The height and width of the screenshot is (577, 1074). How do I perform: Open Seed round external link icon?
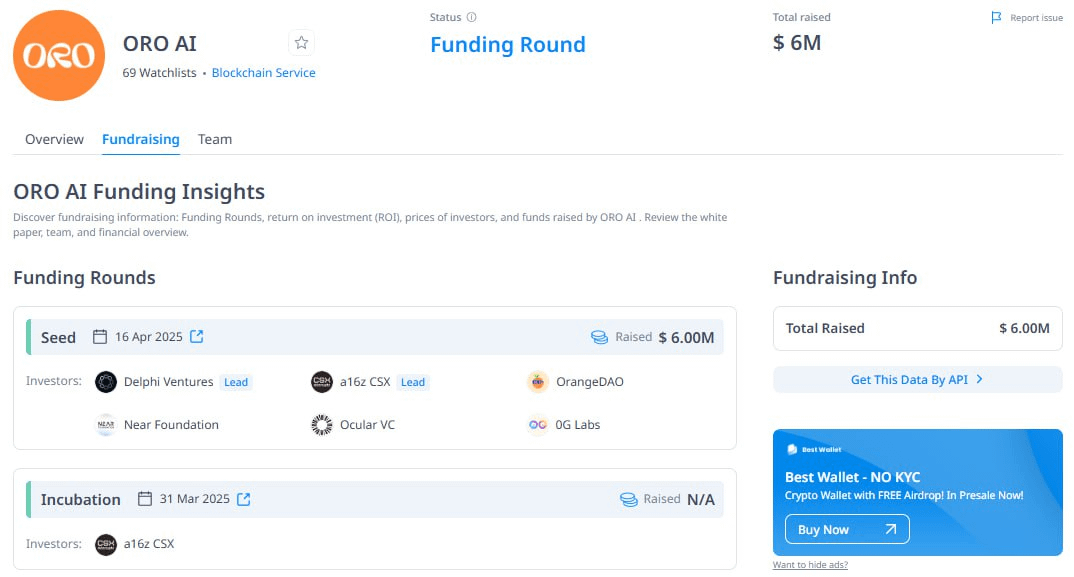click(197, 336)
